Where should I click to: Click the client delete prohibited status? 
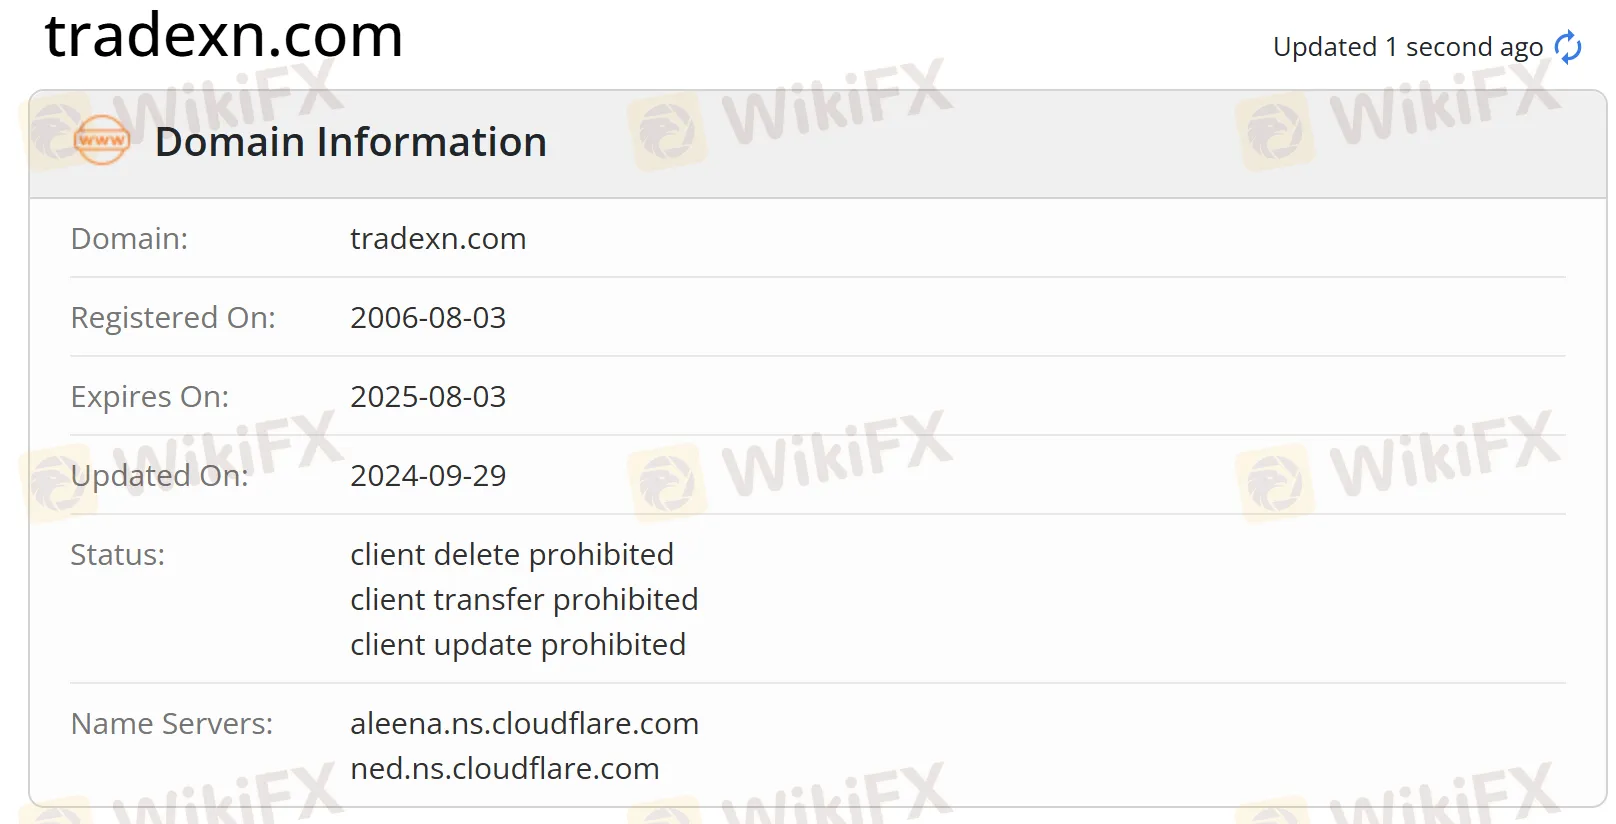click(512, 554)
